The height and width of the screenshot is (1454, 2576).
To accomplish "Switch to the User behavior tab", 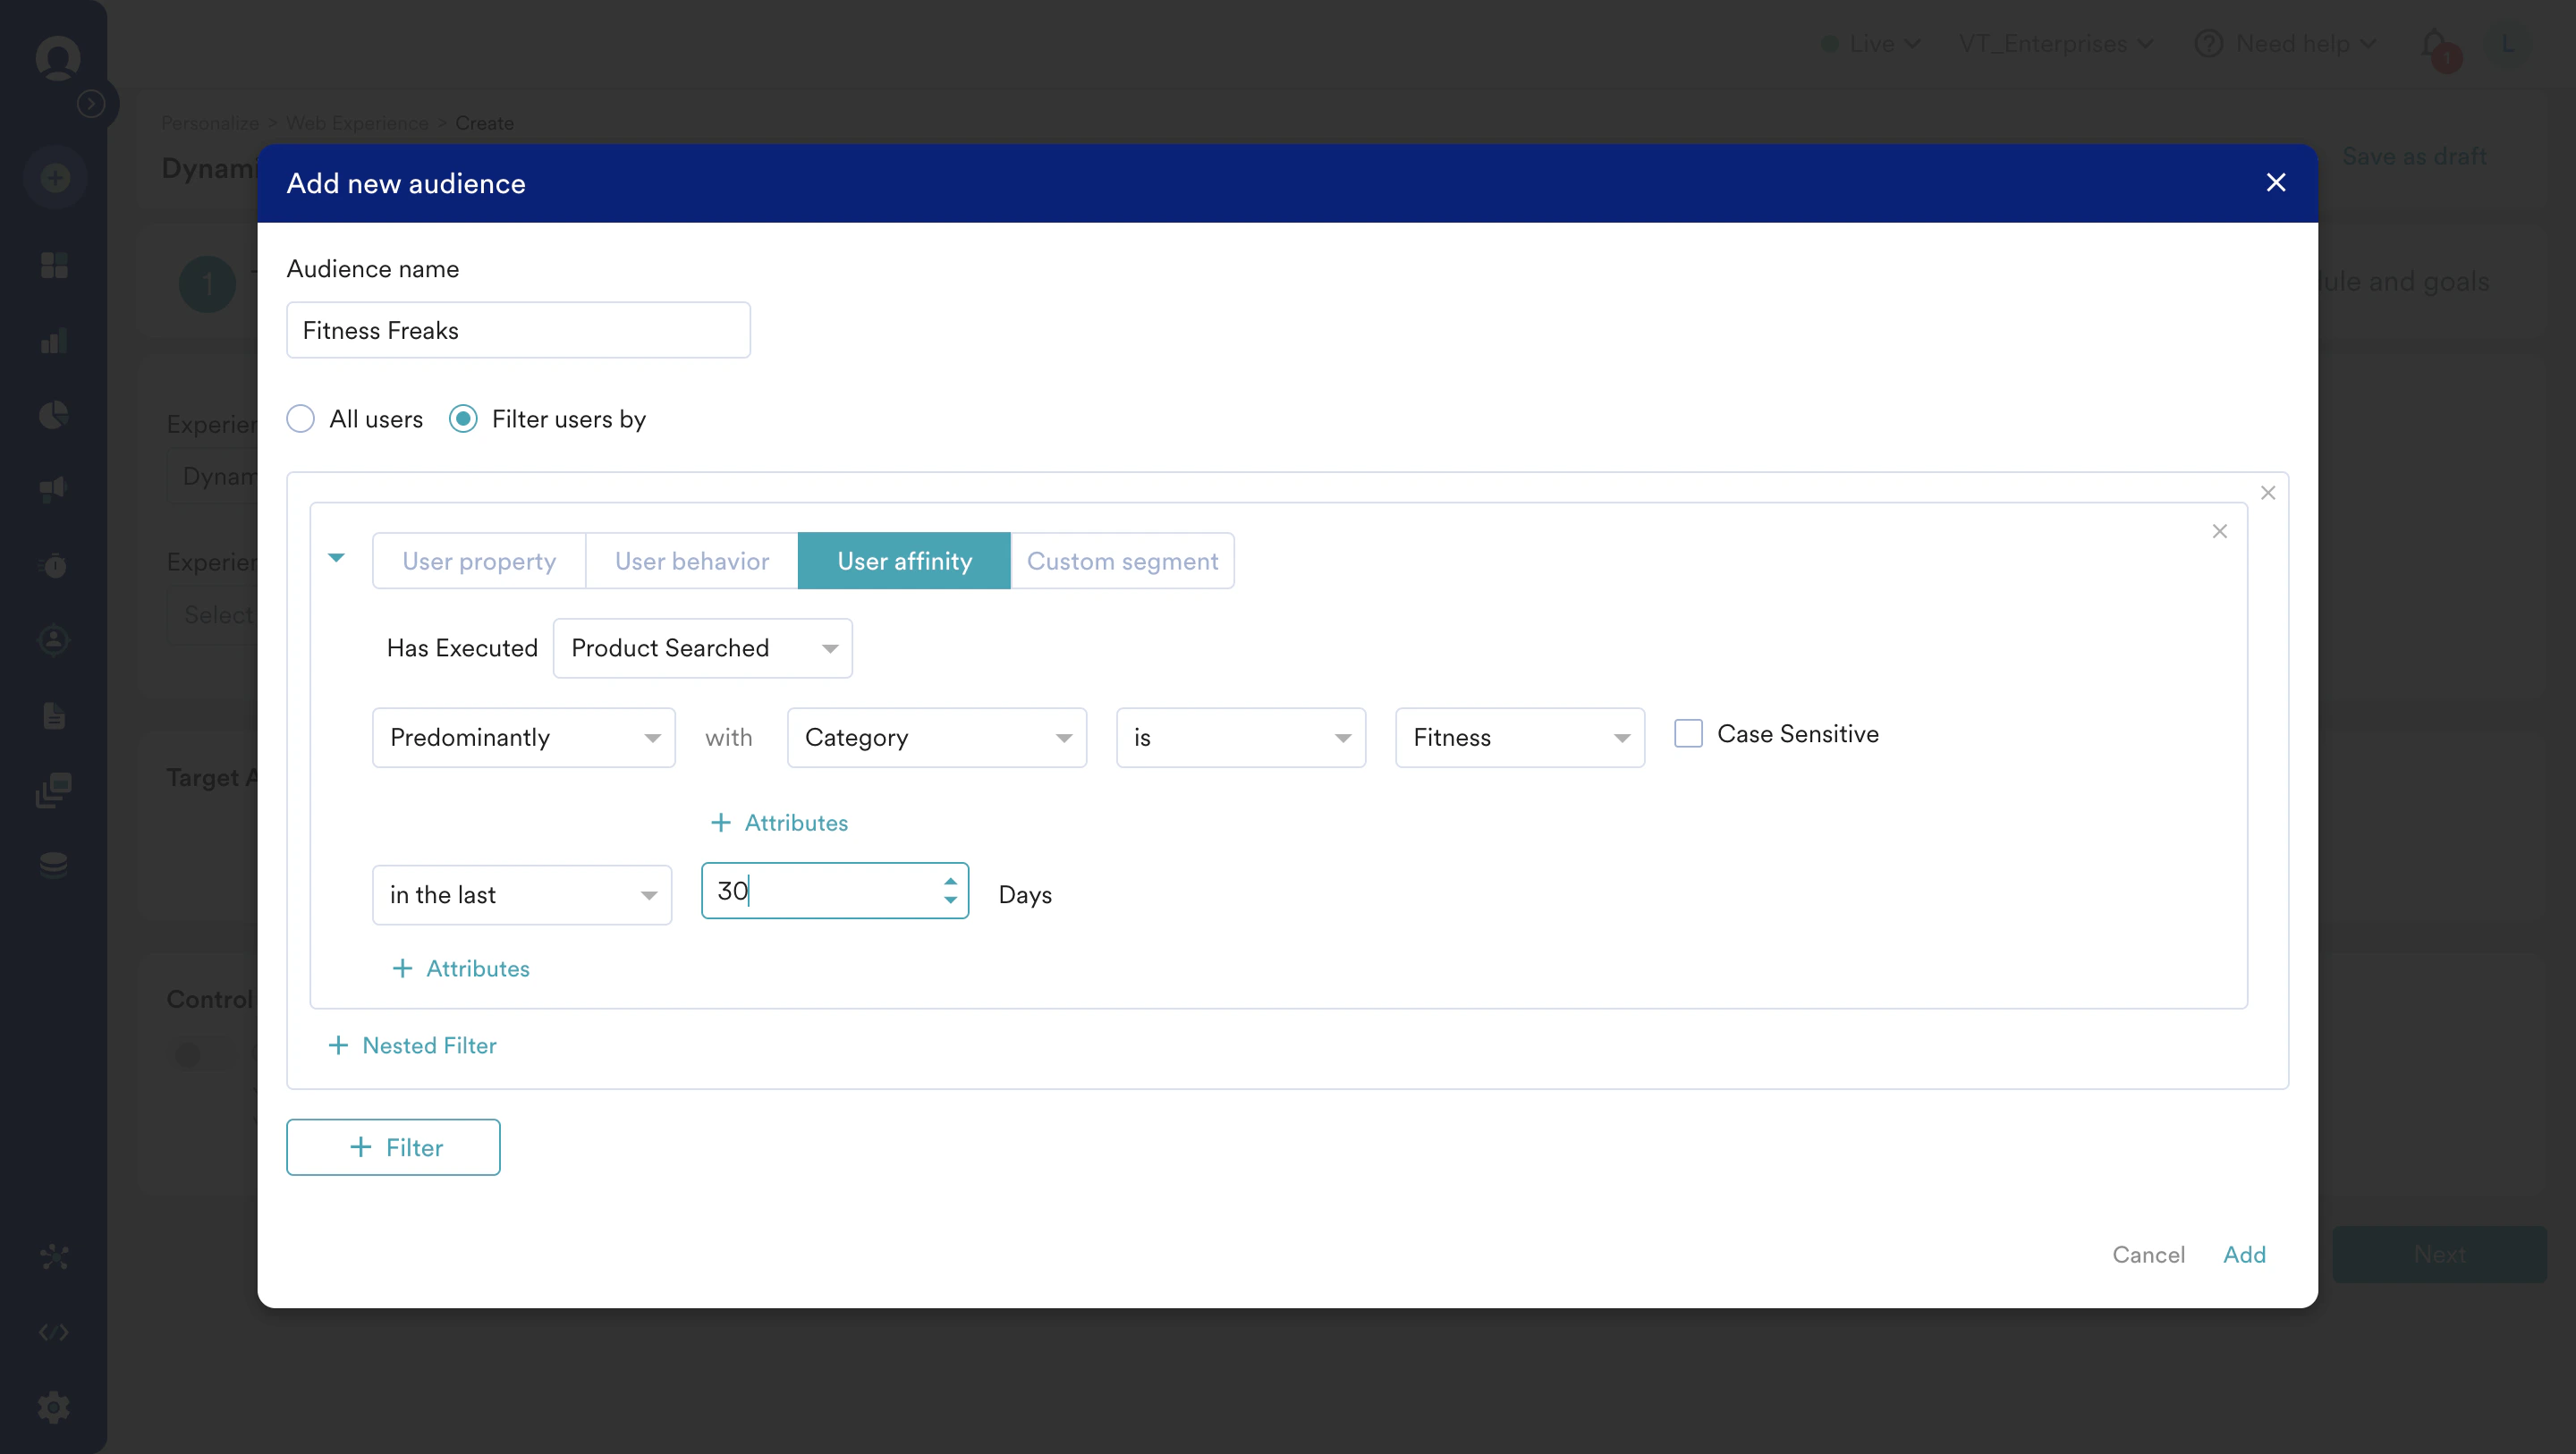I will click(691, 561).
